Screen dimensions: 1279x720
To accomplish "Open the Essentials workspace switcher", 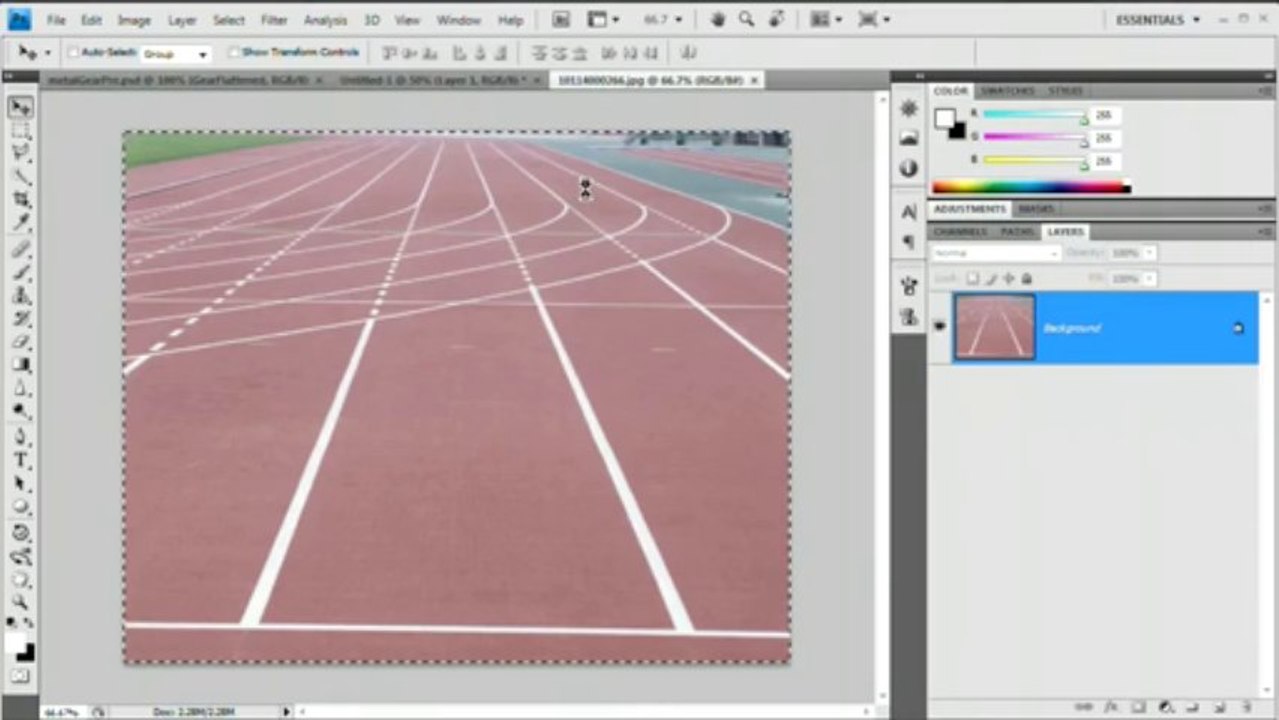I will pyautogui.click(x=1157, y=19).
